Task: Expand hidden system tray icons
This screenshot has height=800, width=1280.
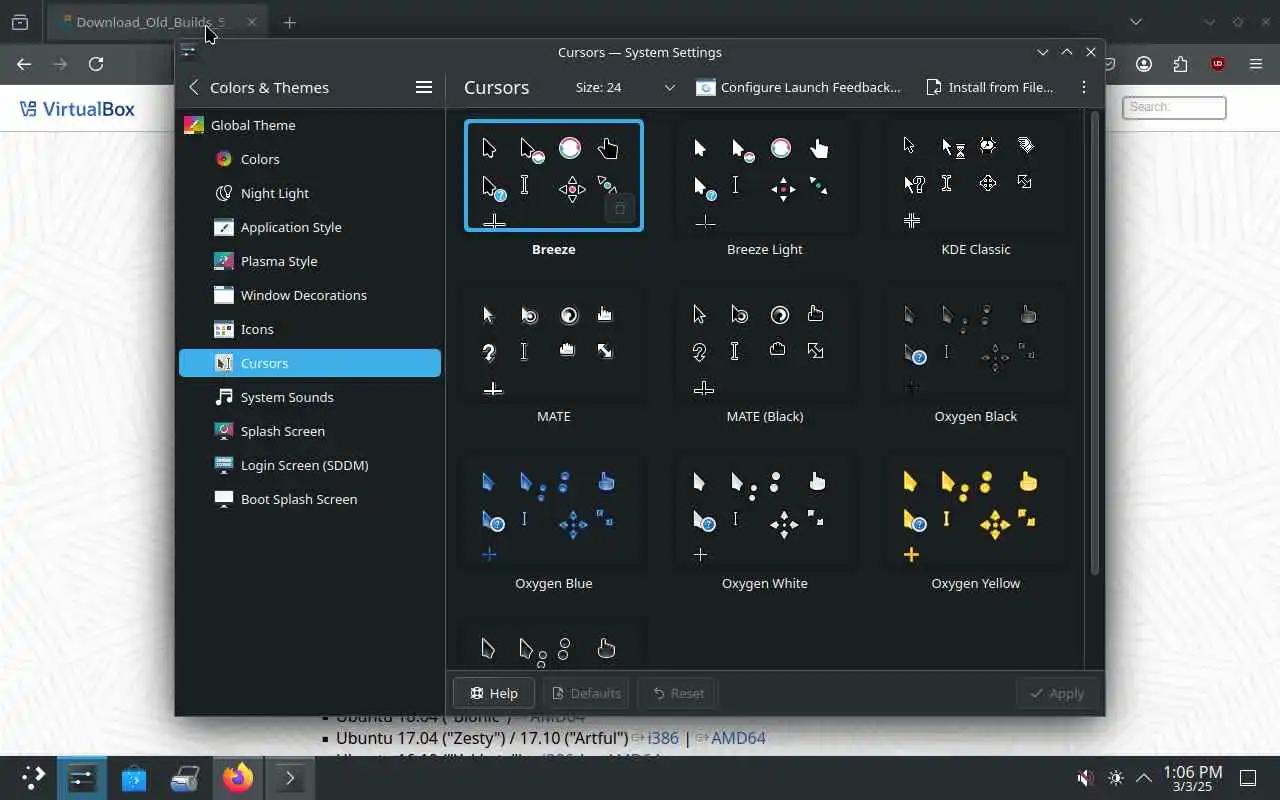Action: point(1144,778)
